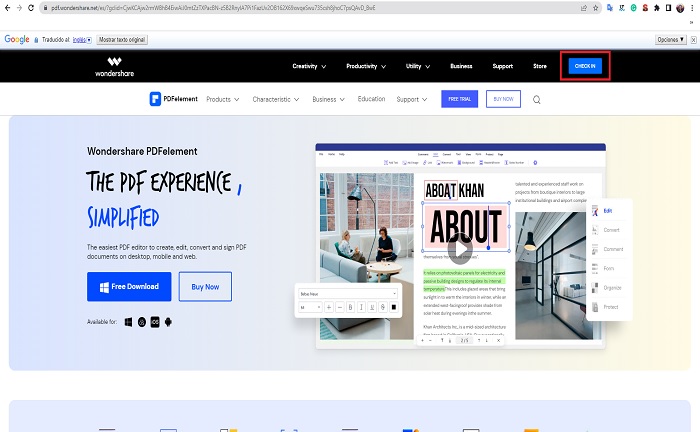Click the green circular C extension icon

633,8
